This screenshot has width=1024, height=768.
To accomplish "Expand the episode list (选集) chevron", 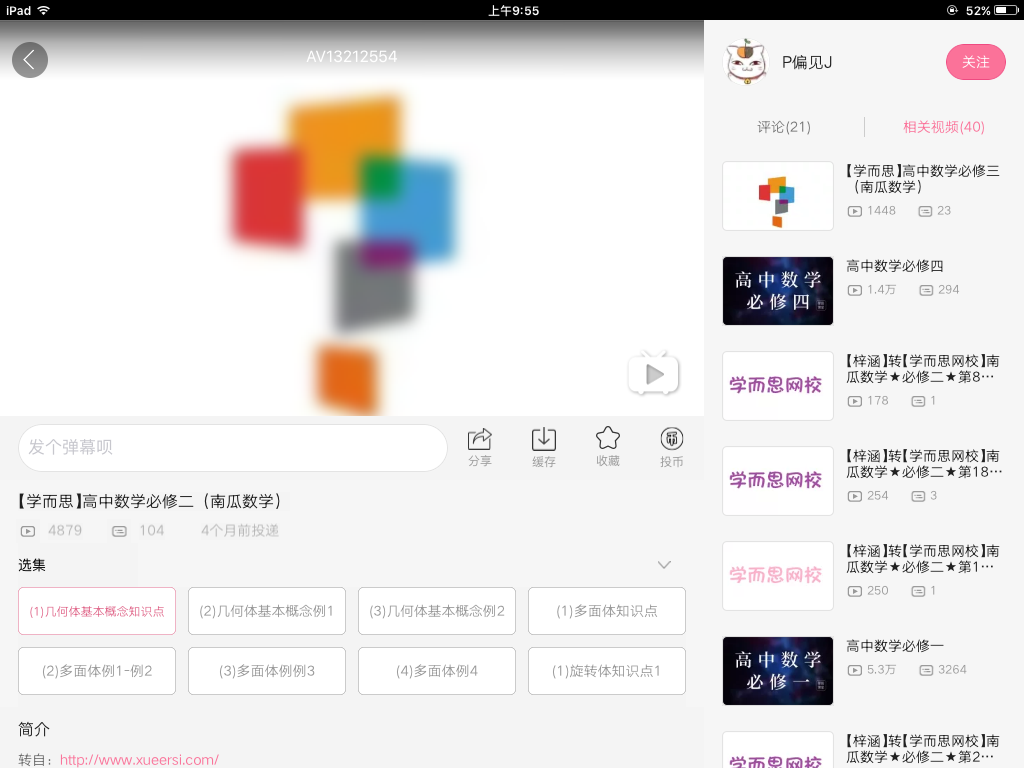I will [x=664, y=565].
